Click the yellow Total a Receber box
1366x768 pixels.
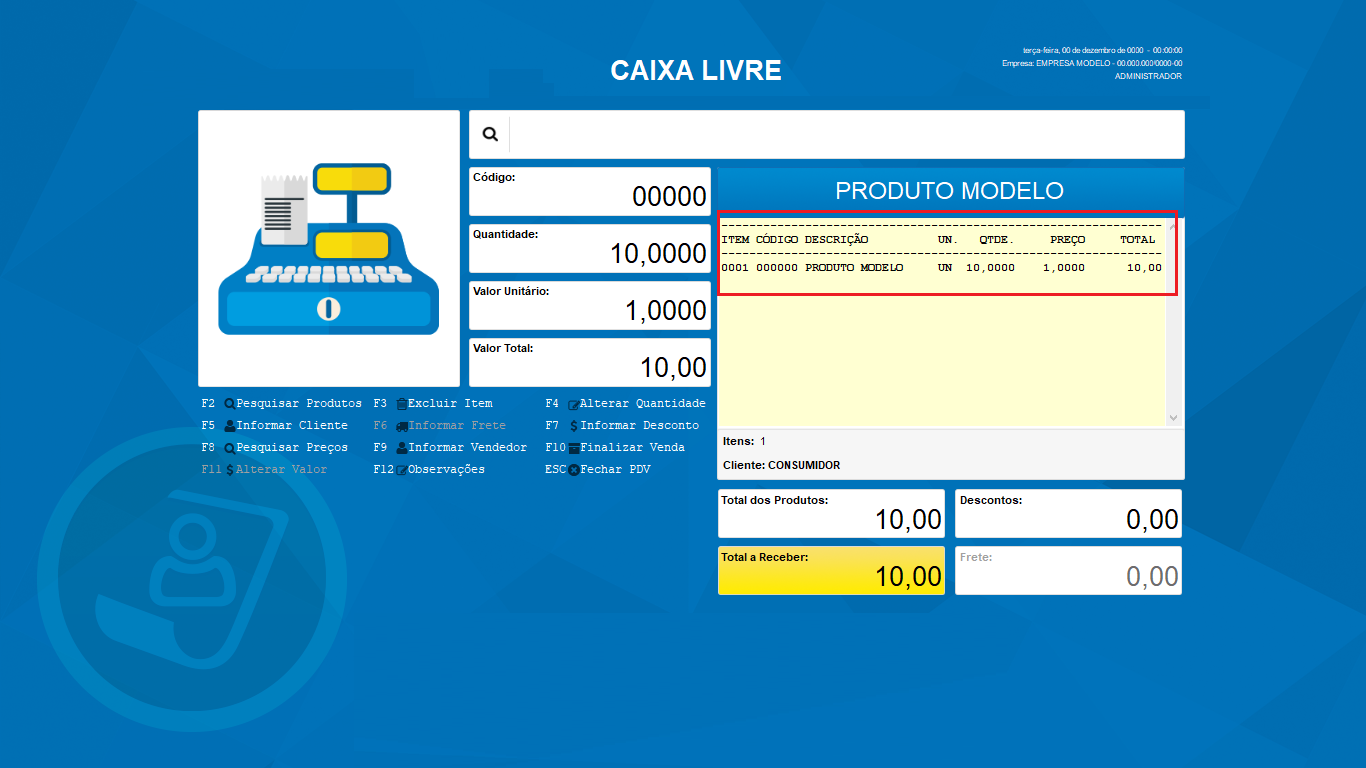(831, 570)
